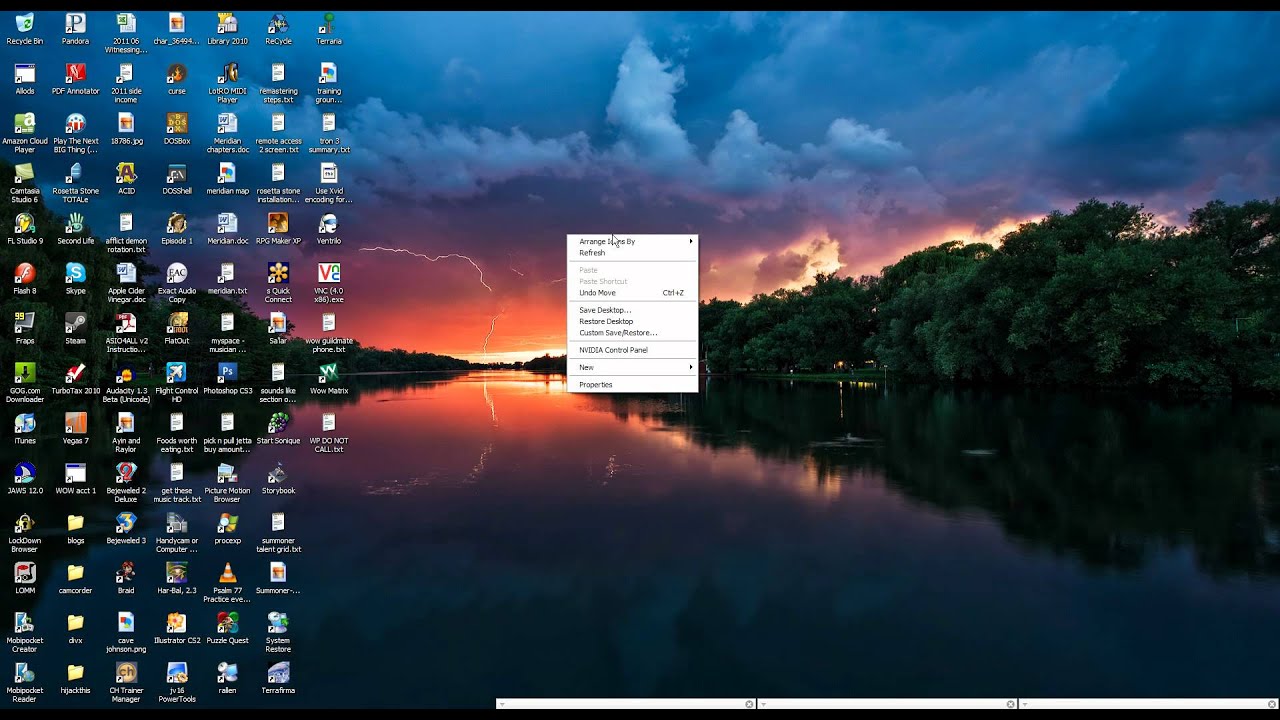
Task: Select the Second Life shortcut
Action: [75, 229]
